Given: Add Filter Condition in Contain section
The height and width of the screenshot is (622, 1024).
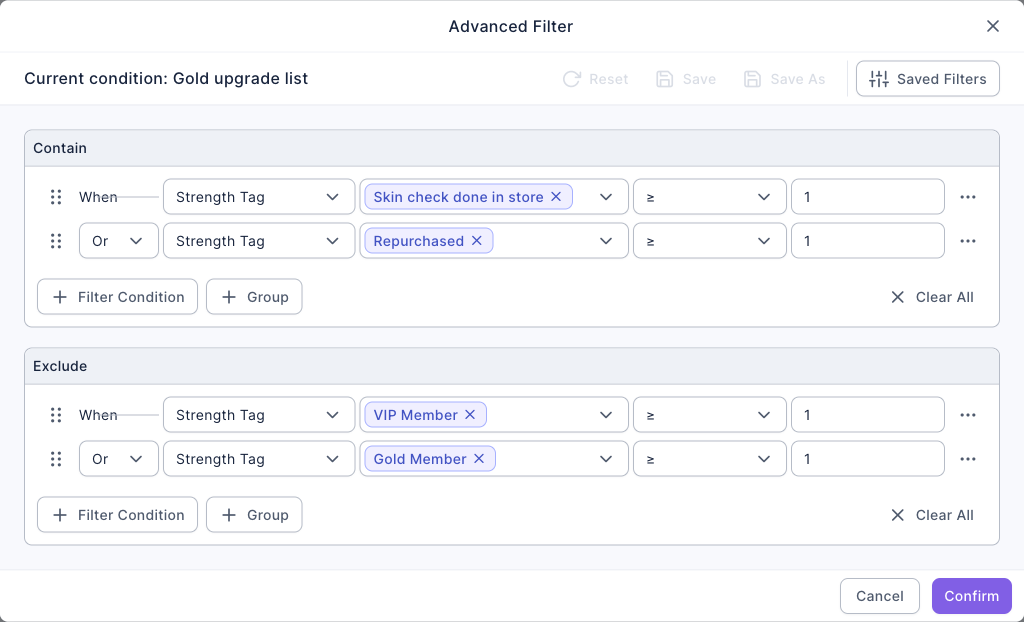Looking at the screenshot, I should click(118, 297).
